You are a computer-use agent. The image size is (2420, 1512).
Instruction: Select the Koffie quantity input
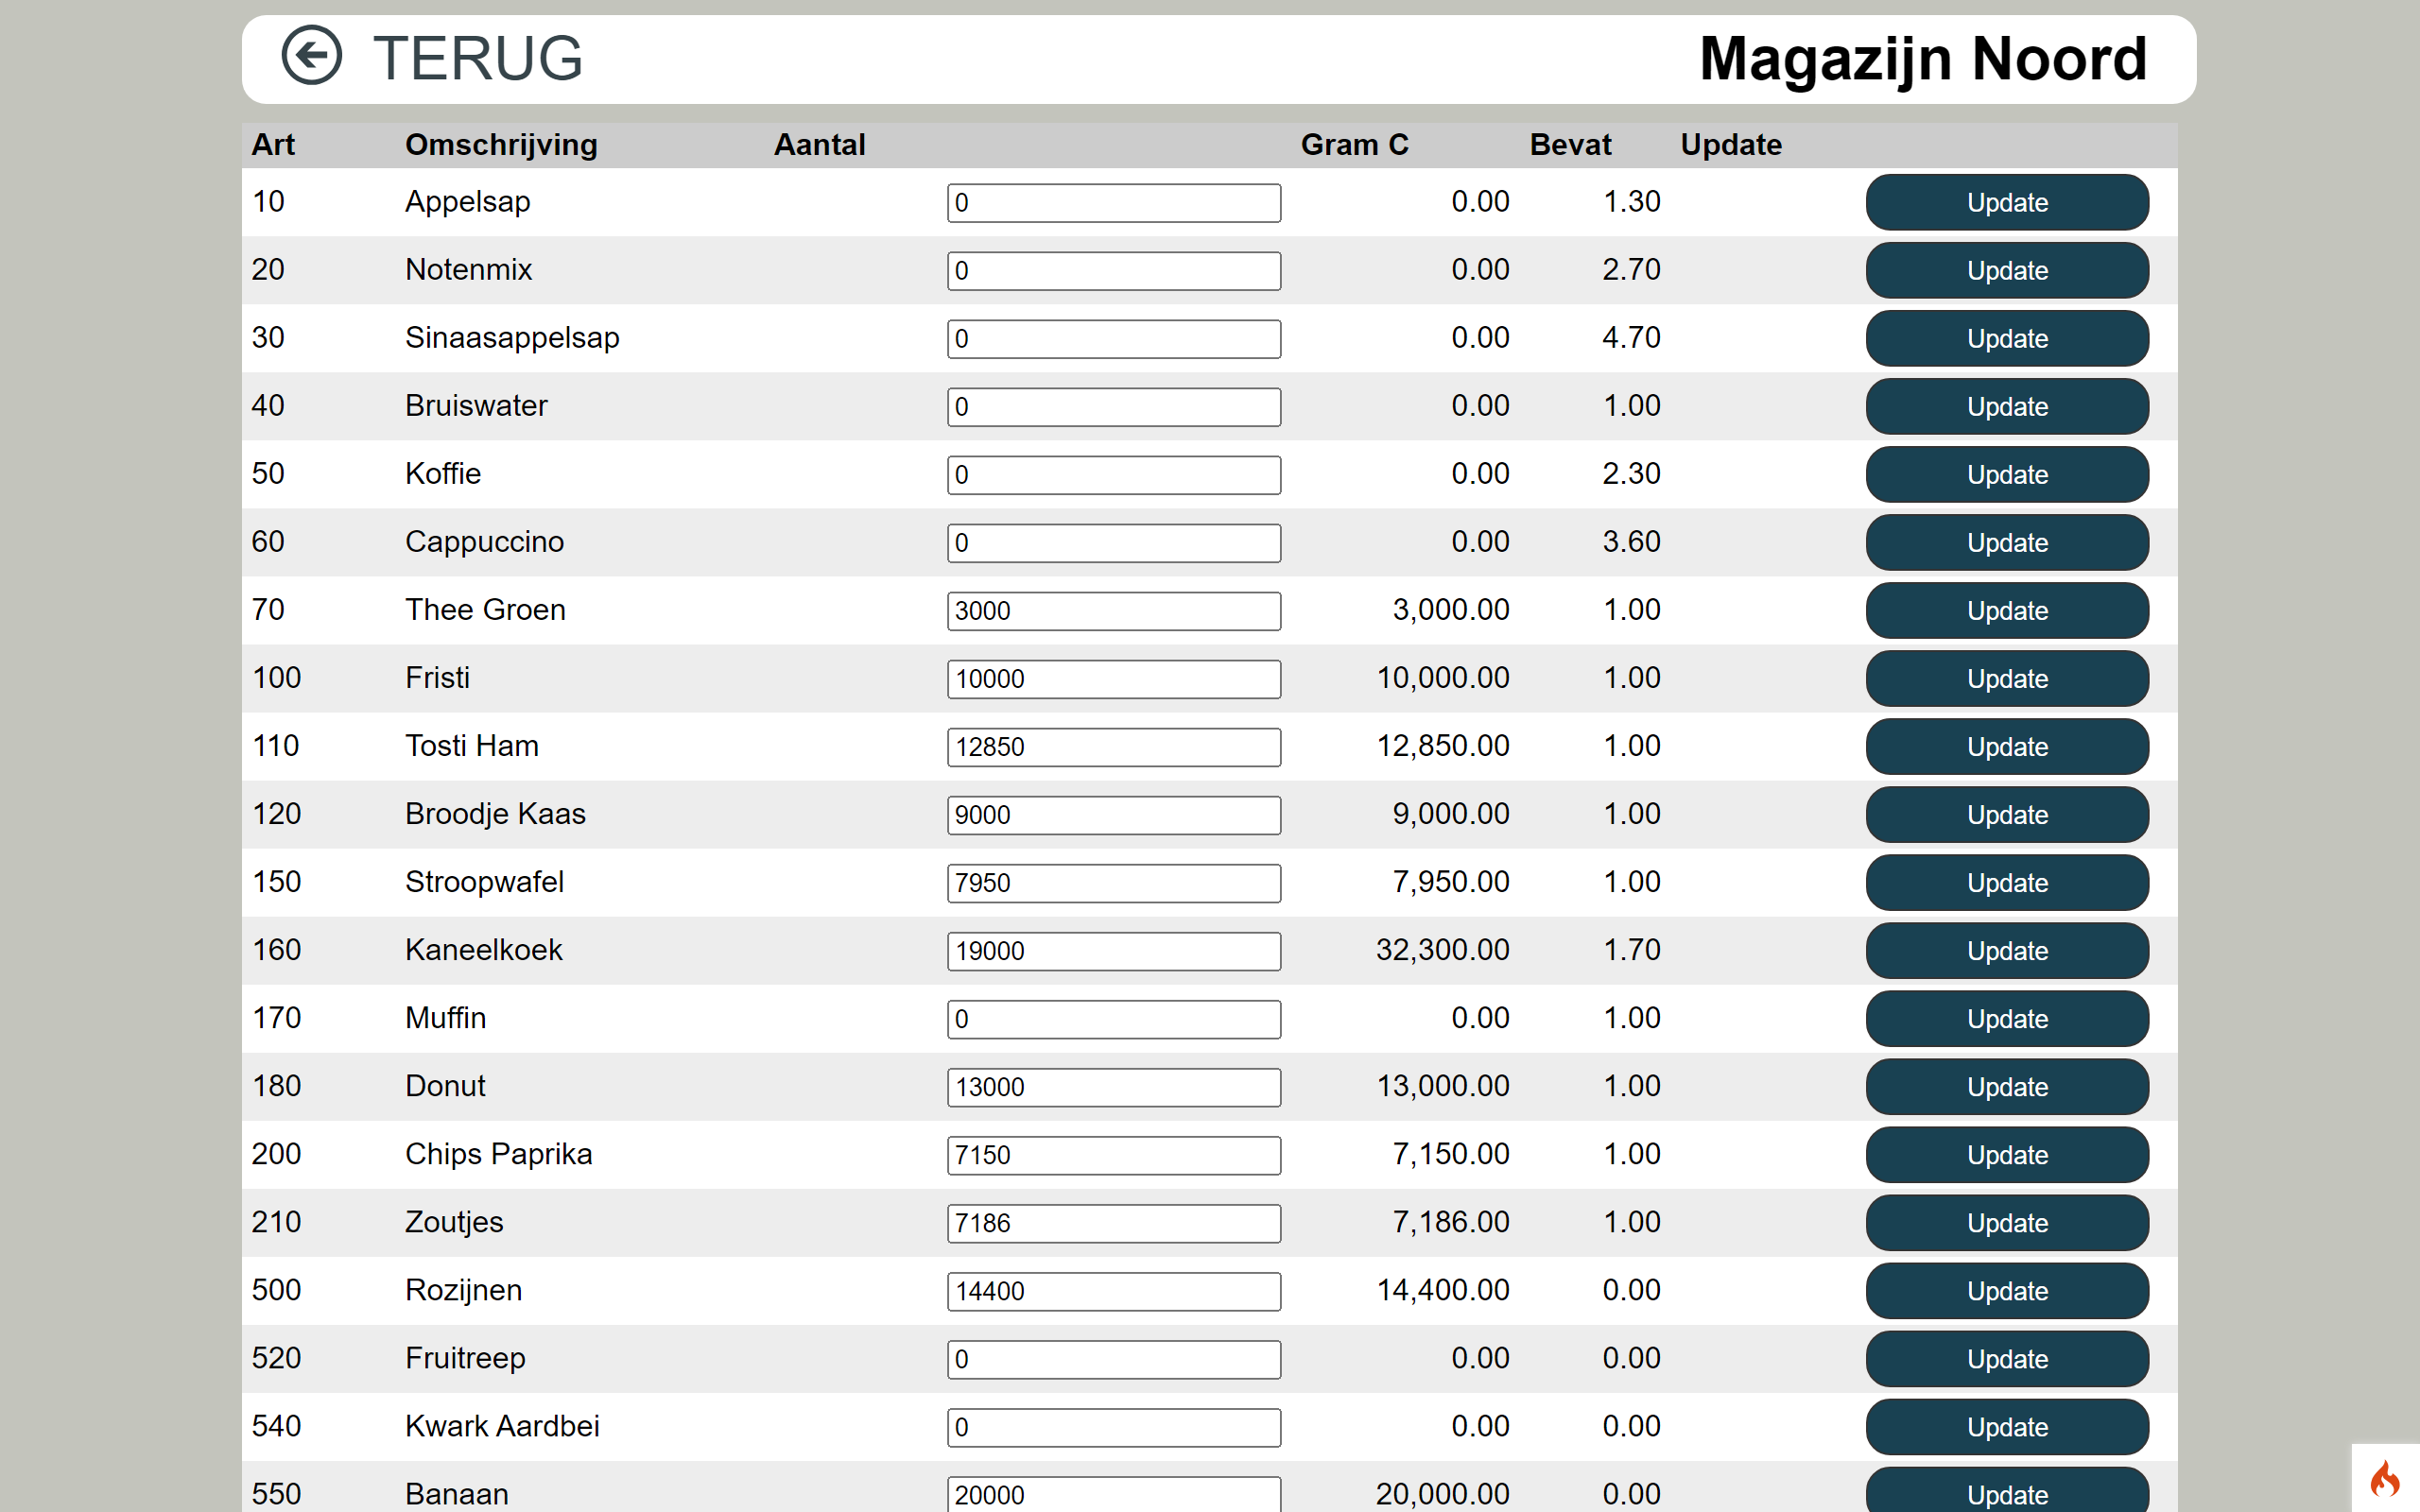1114,475
